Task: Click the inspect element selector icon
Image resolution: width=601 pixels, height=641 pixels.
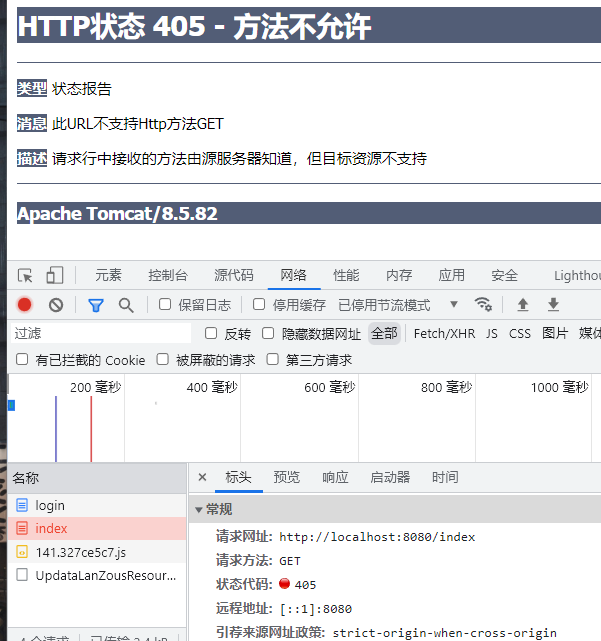Action: 25,276
